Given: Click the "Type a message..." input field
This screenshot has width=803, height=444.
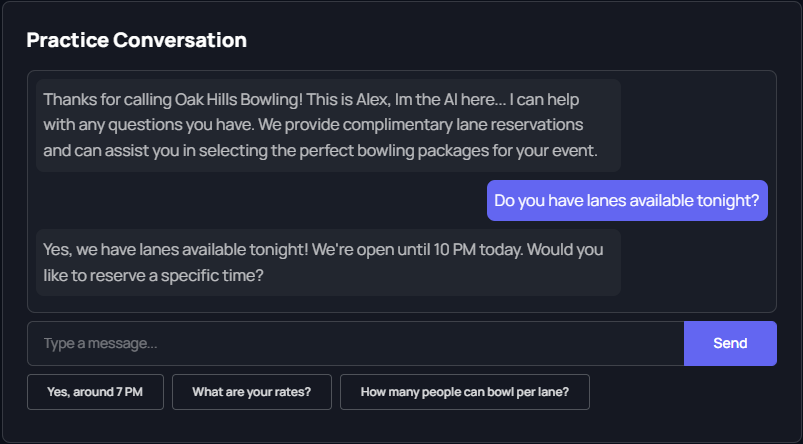Looking at the screenshot, I should click(x=355, y=343).
